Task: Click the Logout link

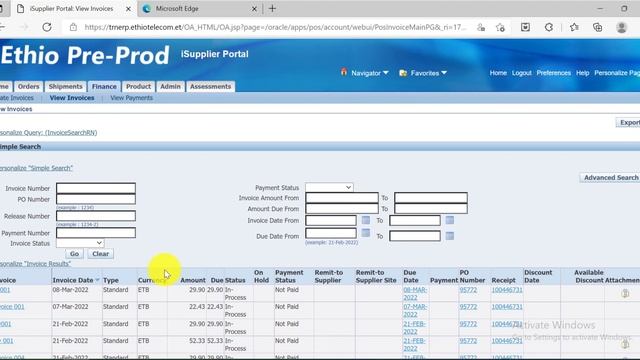Action: pyautogui.click(x=522, y=73)
